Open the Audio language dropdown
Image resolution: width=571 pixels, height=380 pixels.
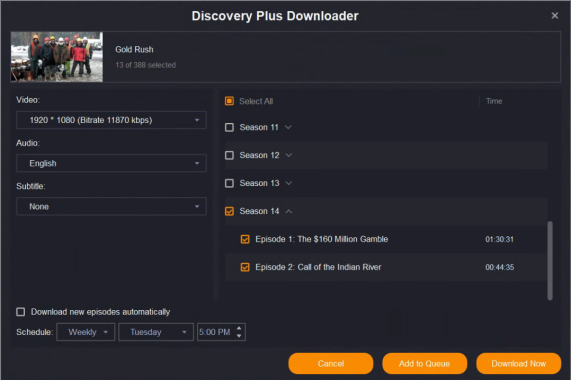111,163
